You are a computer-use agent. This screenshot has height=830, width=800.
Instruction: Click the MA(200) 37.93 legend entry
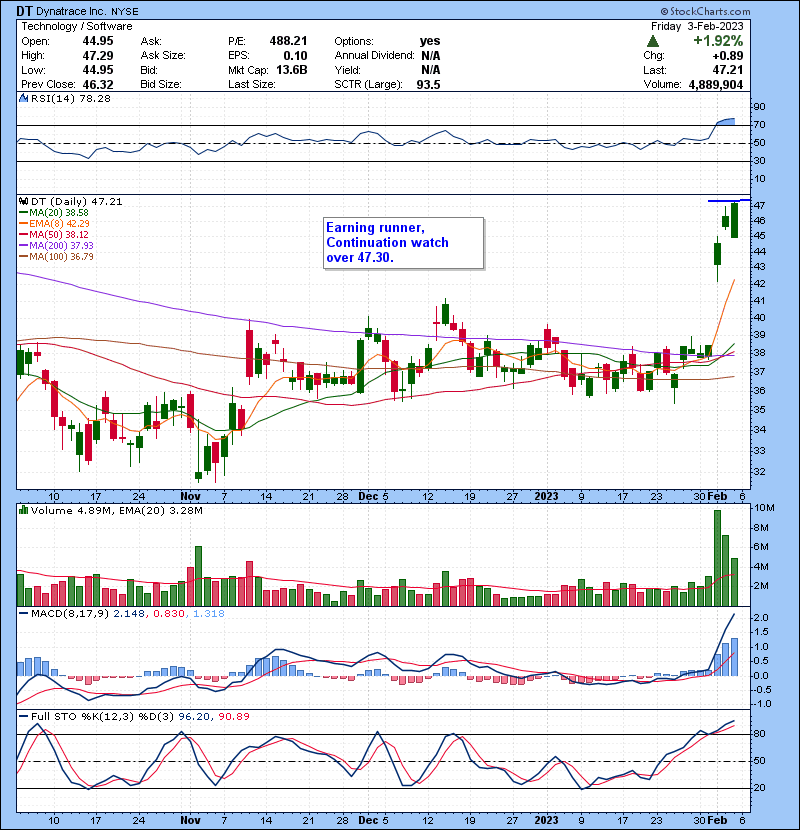coord(56,246)
